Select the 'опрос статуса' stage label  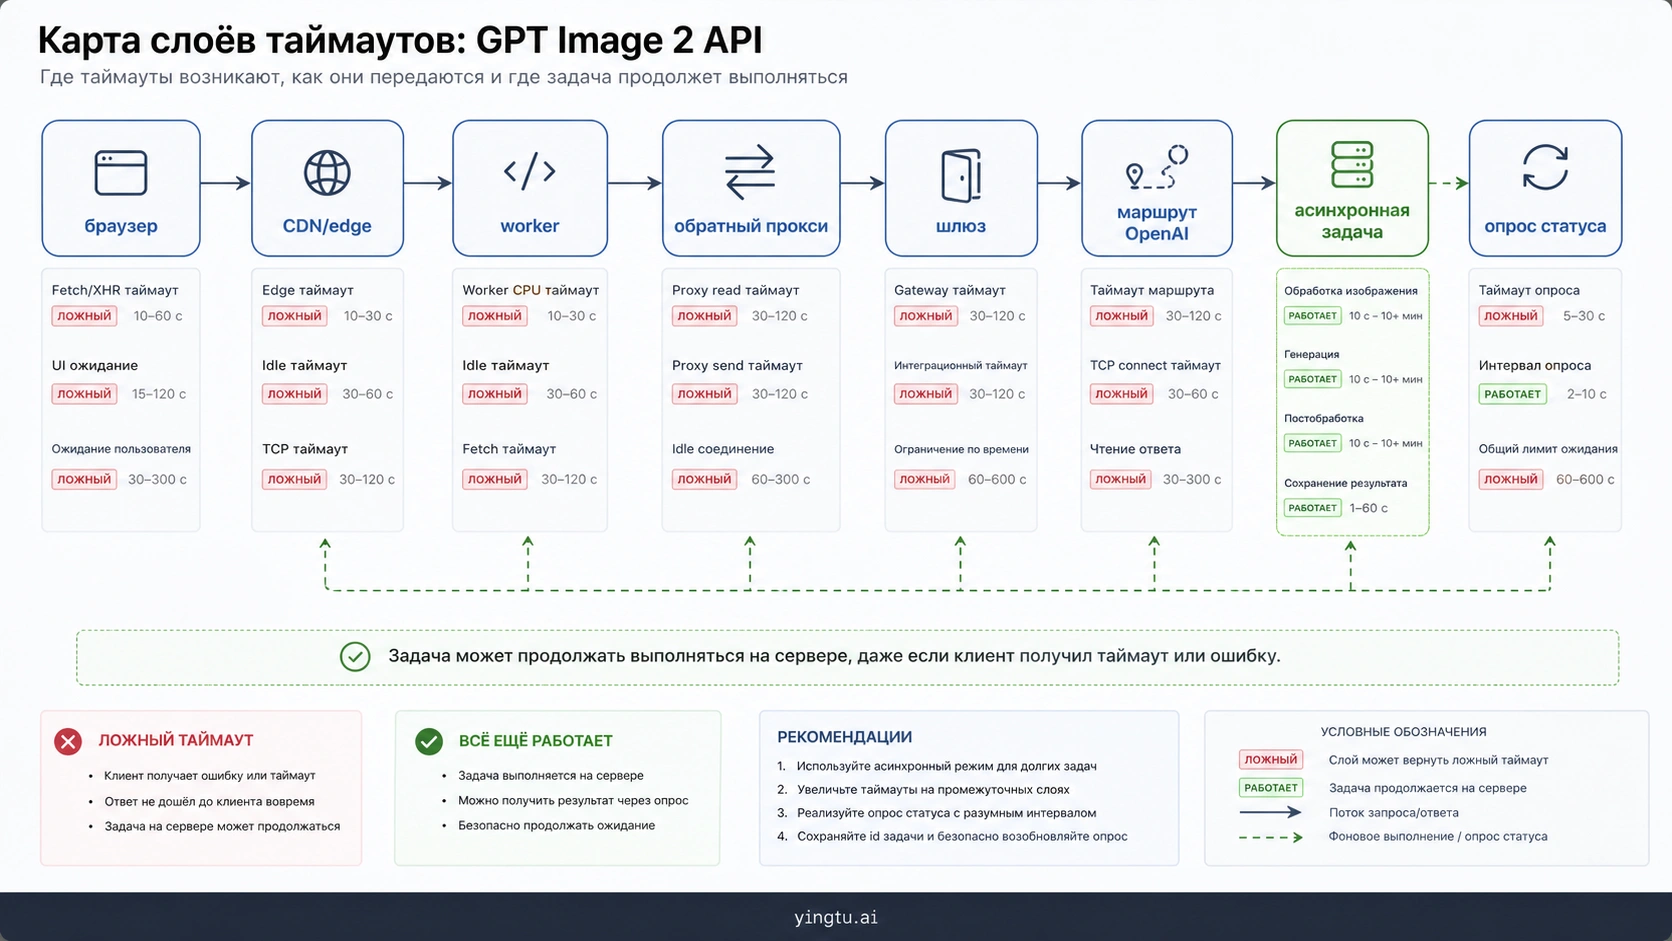(x=1545, y=226)
